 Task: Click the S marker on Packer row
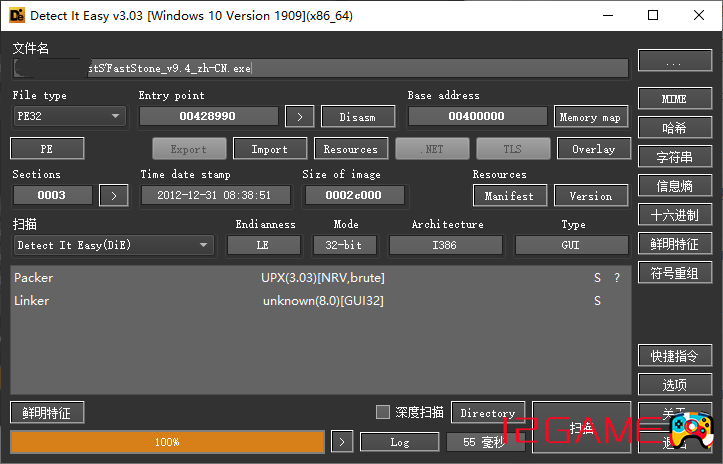point(598,278)
